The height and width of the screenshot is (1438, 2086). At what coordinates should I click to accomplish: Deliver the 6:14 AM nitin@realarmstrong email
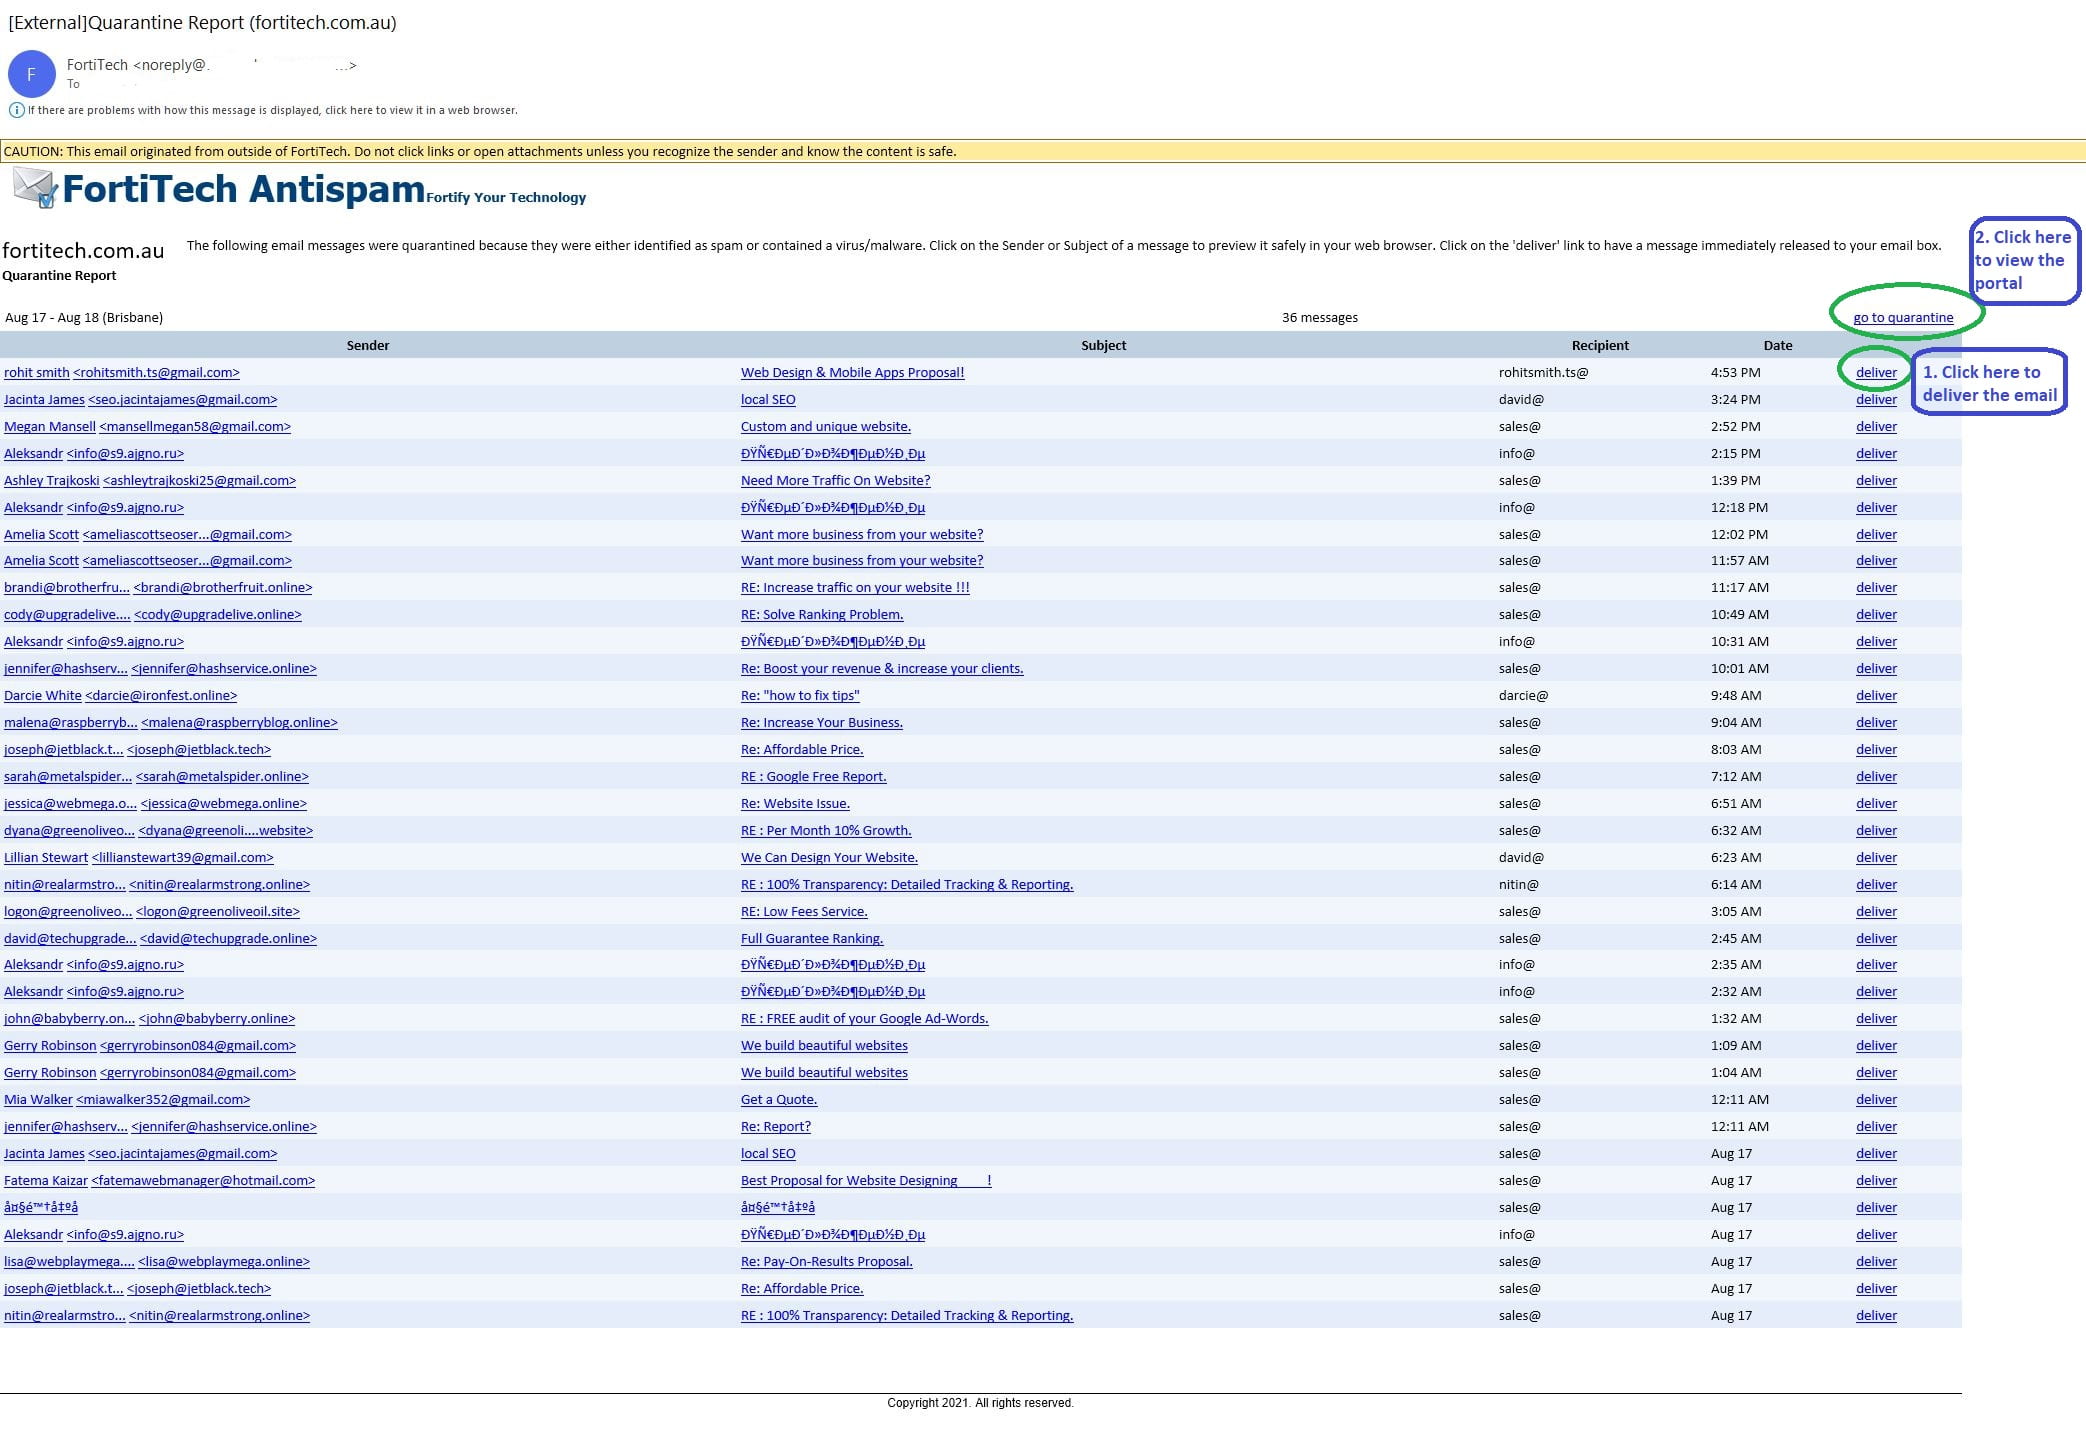point(1876,885)
